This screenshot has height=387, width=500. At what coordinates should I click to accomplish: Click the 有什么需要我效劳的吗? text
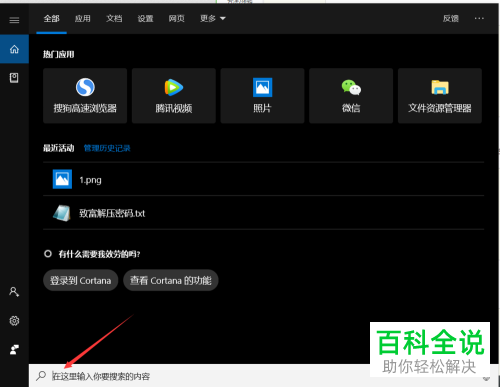(99, 254)
